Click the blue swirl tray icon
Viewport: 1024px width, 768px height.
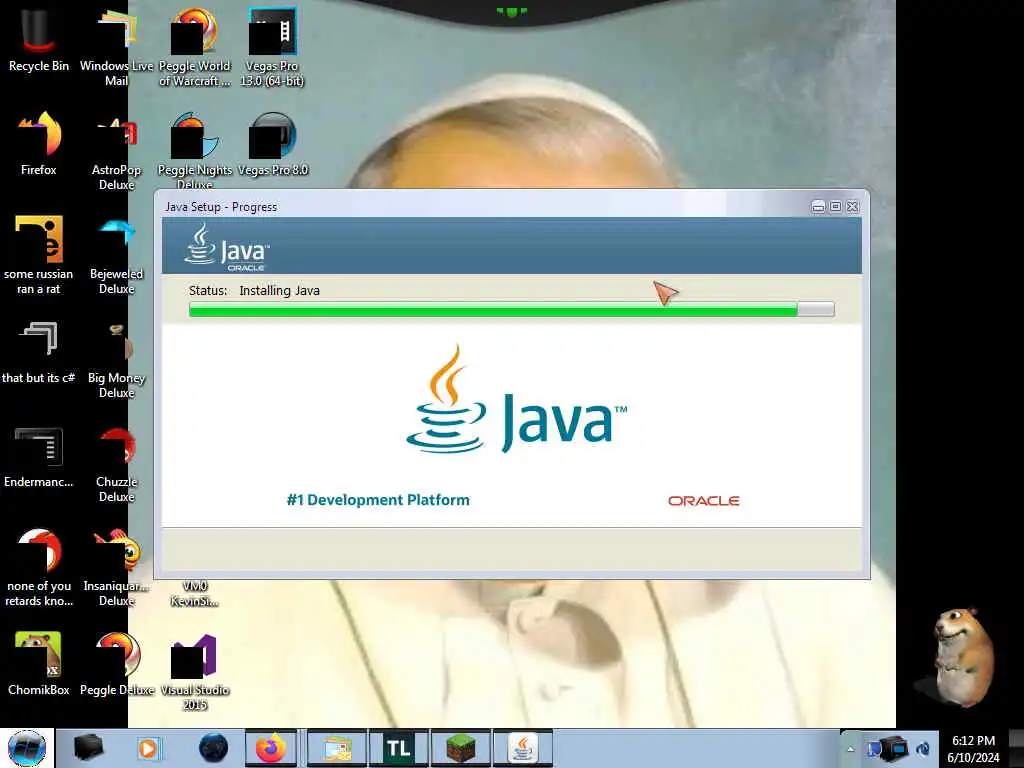pyautogui.click(x=923, y=749)
